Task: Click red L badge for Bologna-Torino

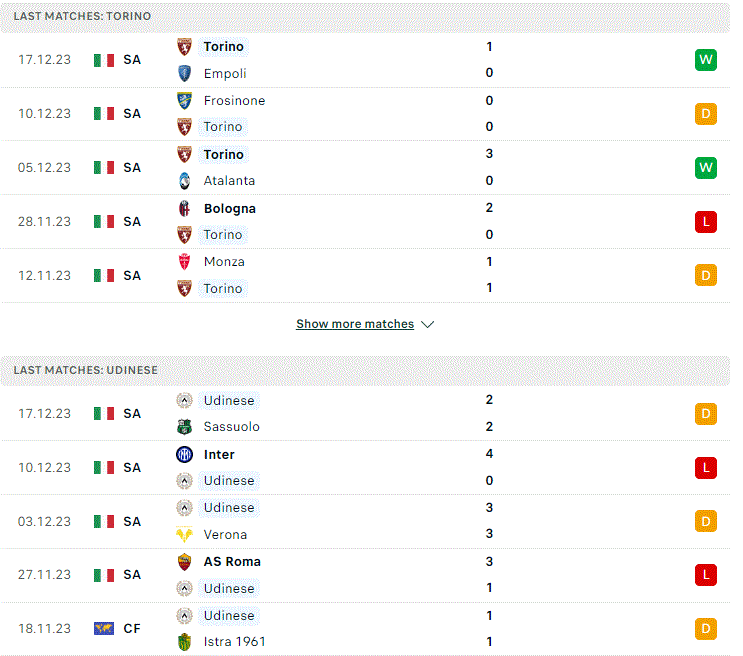Action: (706, 222)
